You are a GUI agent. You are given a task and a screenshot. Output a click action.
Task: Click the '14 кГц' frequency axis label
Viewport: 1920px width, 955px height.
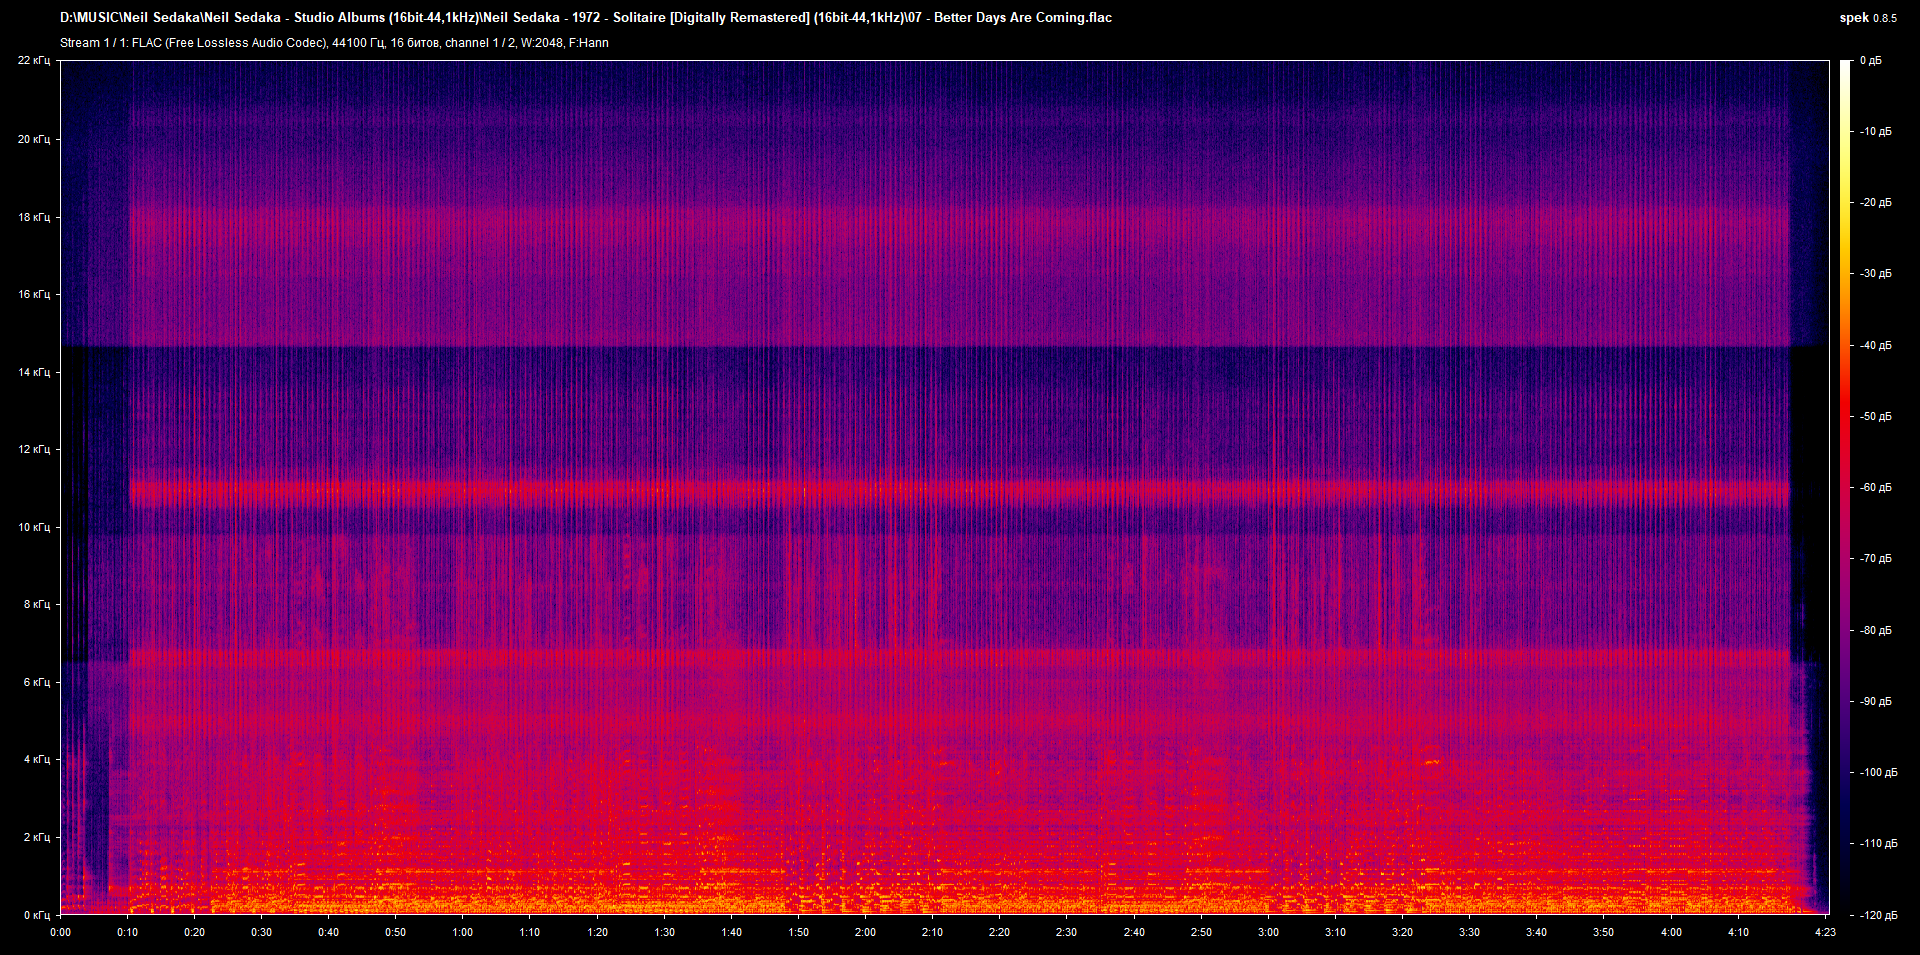pos(34,372)
